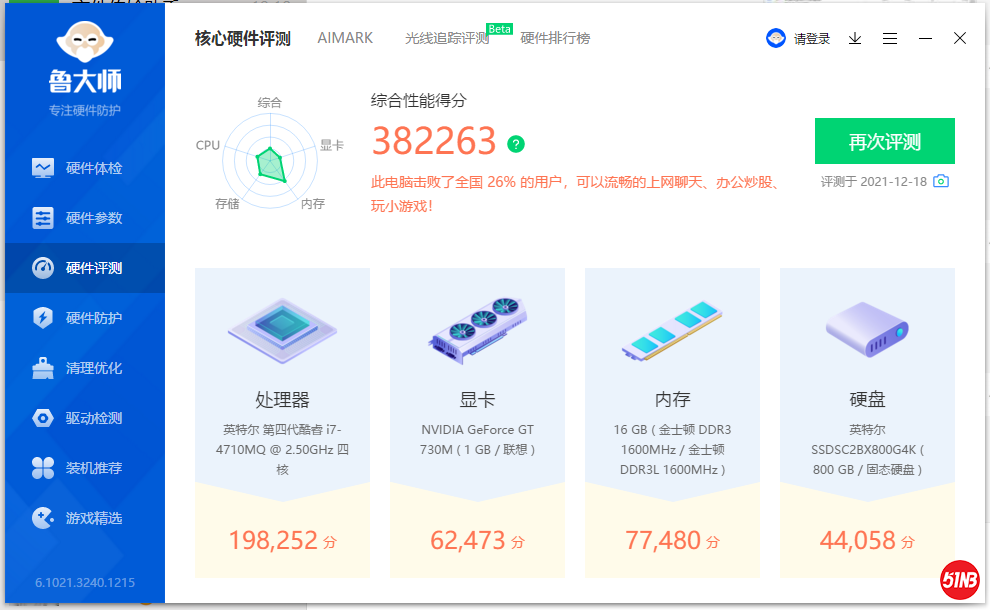Click the 显卡 card title
990x610 pixels.
[x=477, y=400]
